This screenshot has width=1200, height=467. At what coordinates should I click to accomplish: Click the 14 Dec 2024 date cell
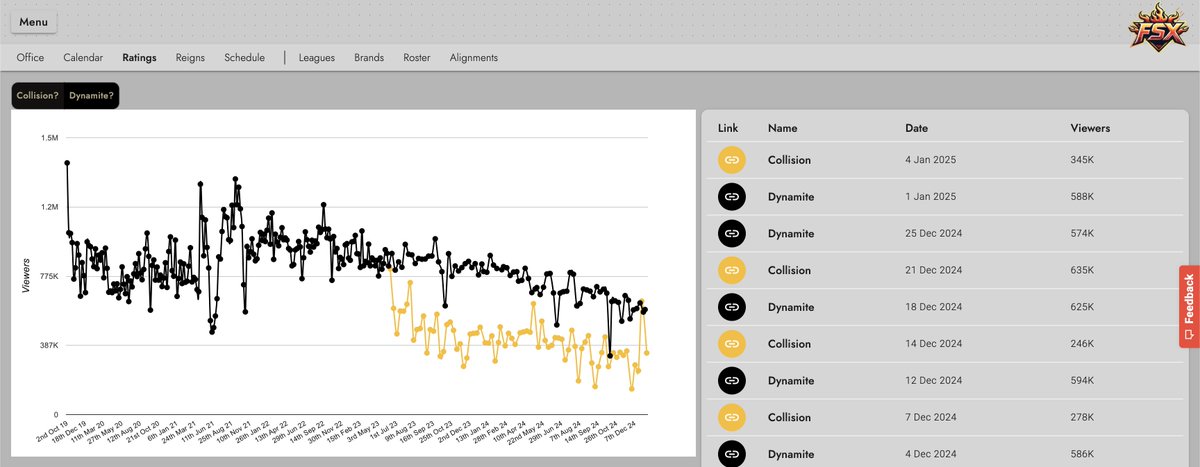click(934, 343)
